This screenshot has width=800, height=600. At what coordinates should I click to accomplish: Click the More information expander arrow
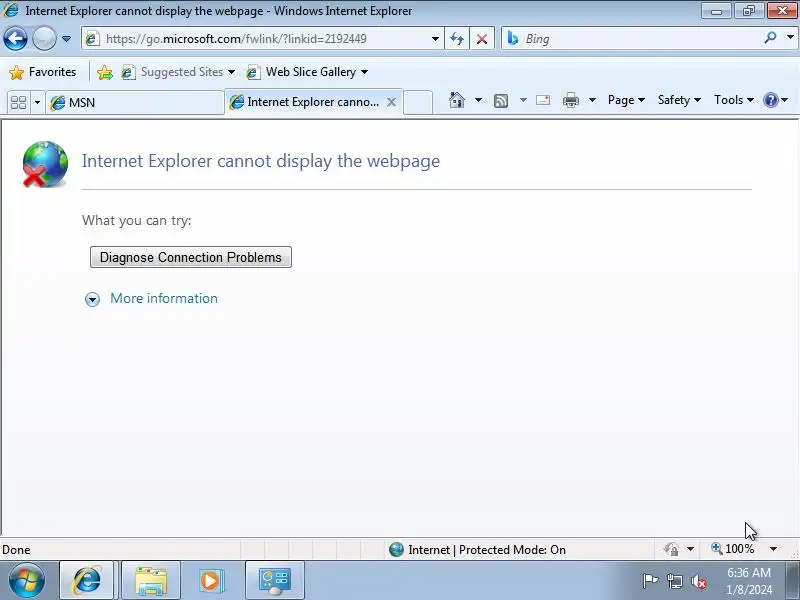pyautogui.click(x=92, y=299)
